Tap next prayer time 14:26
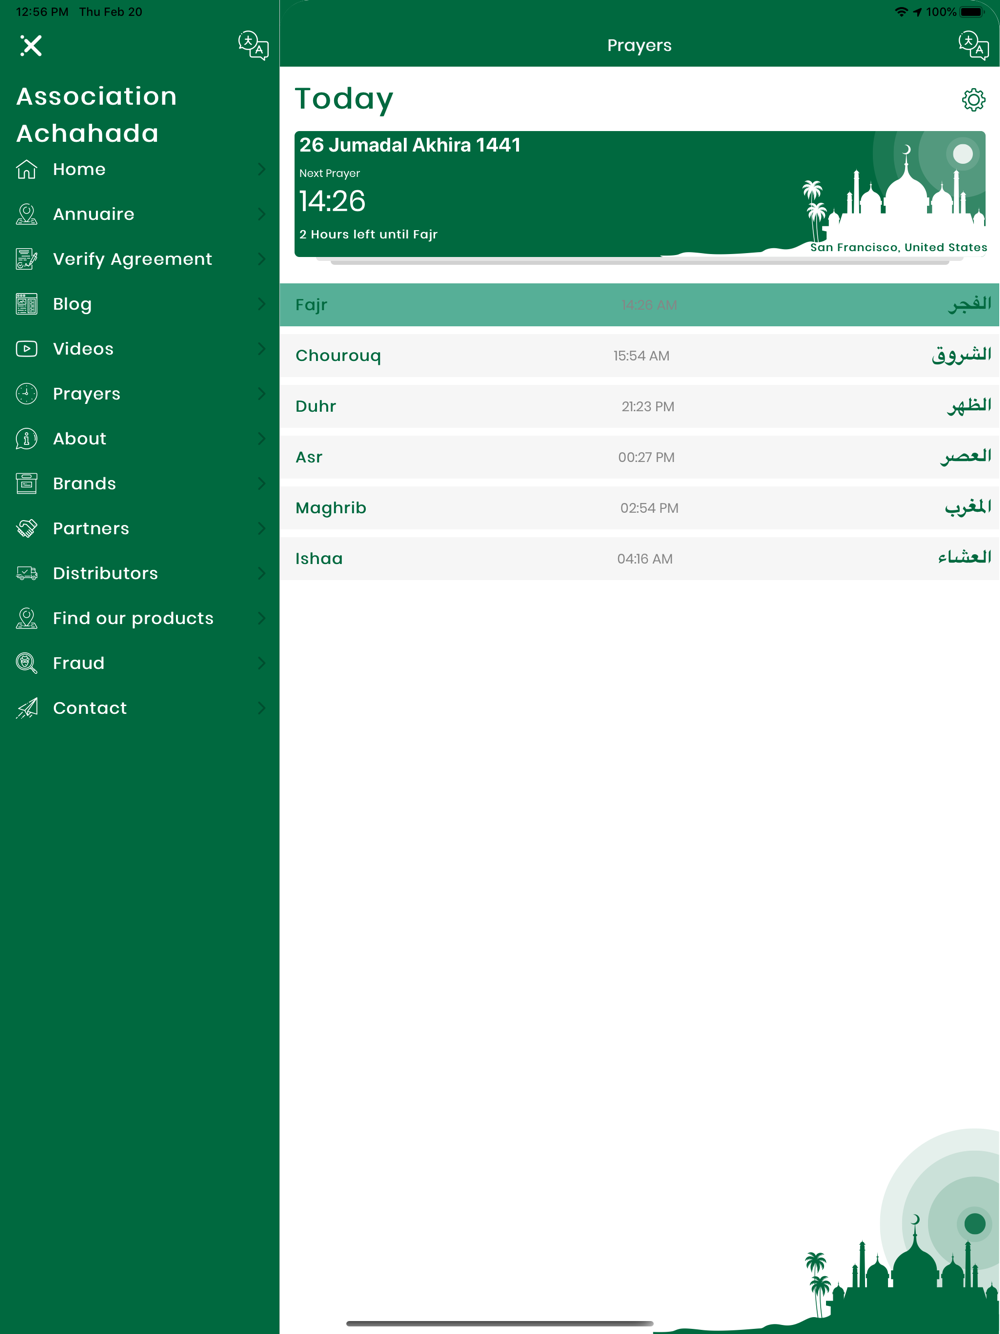Viewport: 1000px width, 1334px height. tap(332, 201)
